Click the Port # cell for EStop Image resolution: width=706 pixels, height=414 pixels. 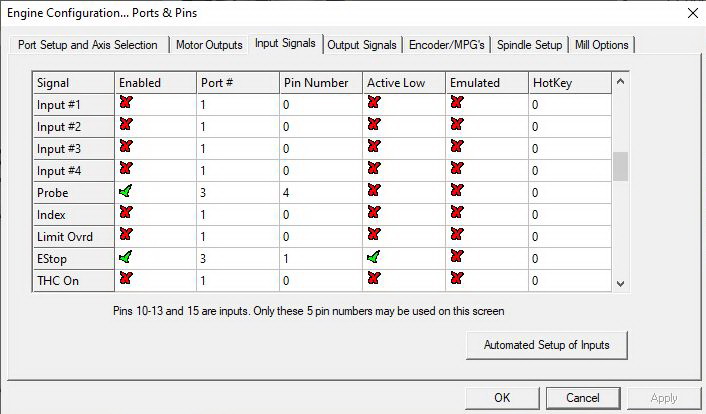click(237, 258)
